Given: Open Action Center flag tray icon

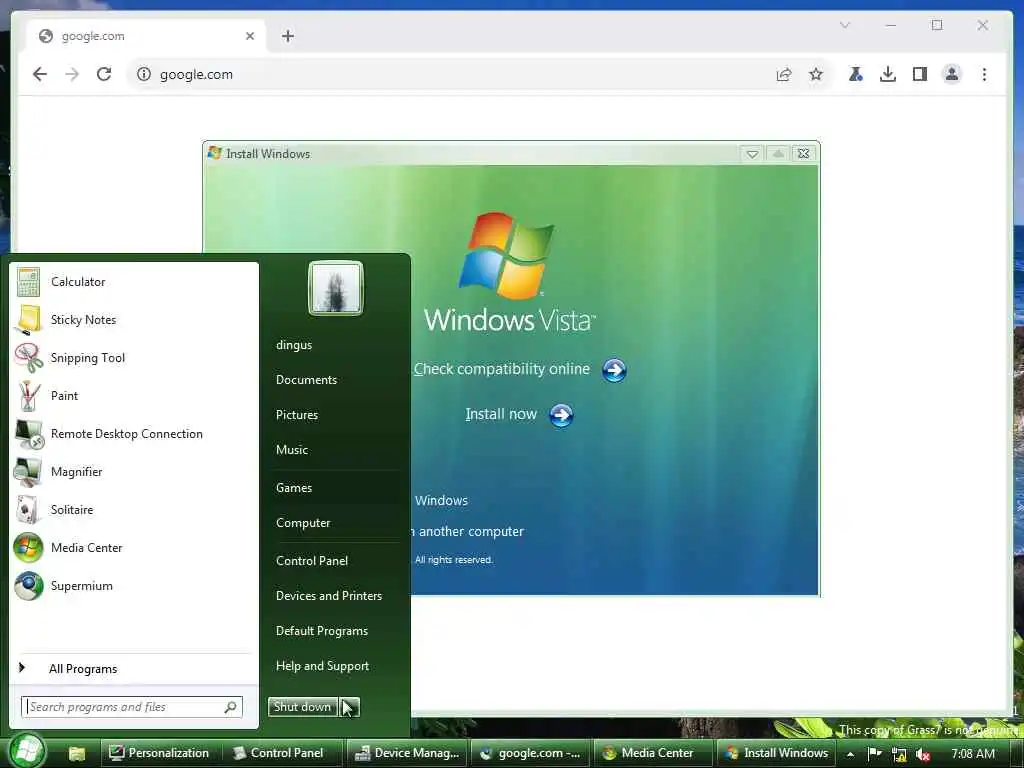Looking at the screenshot, I should (874, 754).
